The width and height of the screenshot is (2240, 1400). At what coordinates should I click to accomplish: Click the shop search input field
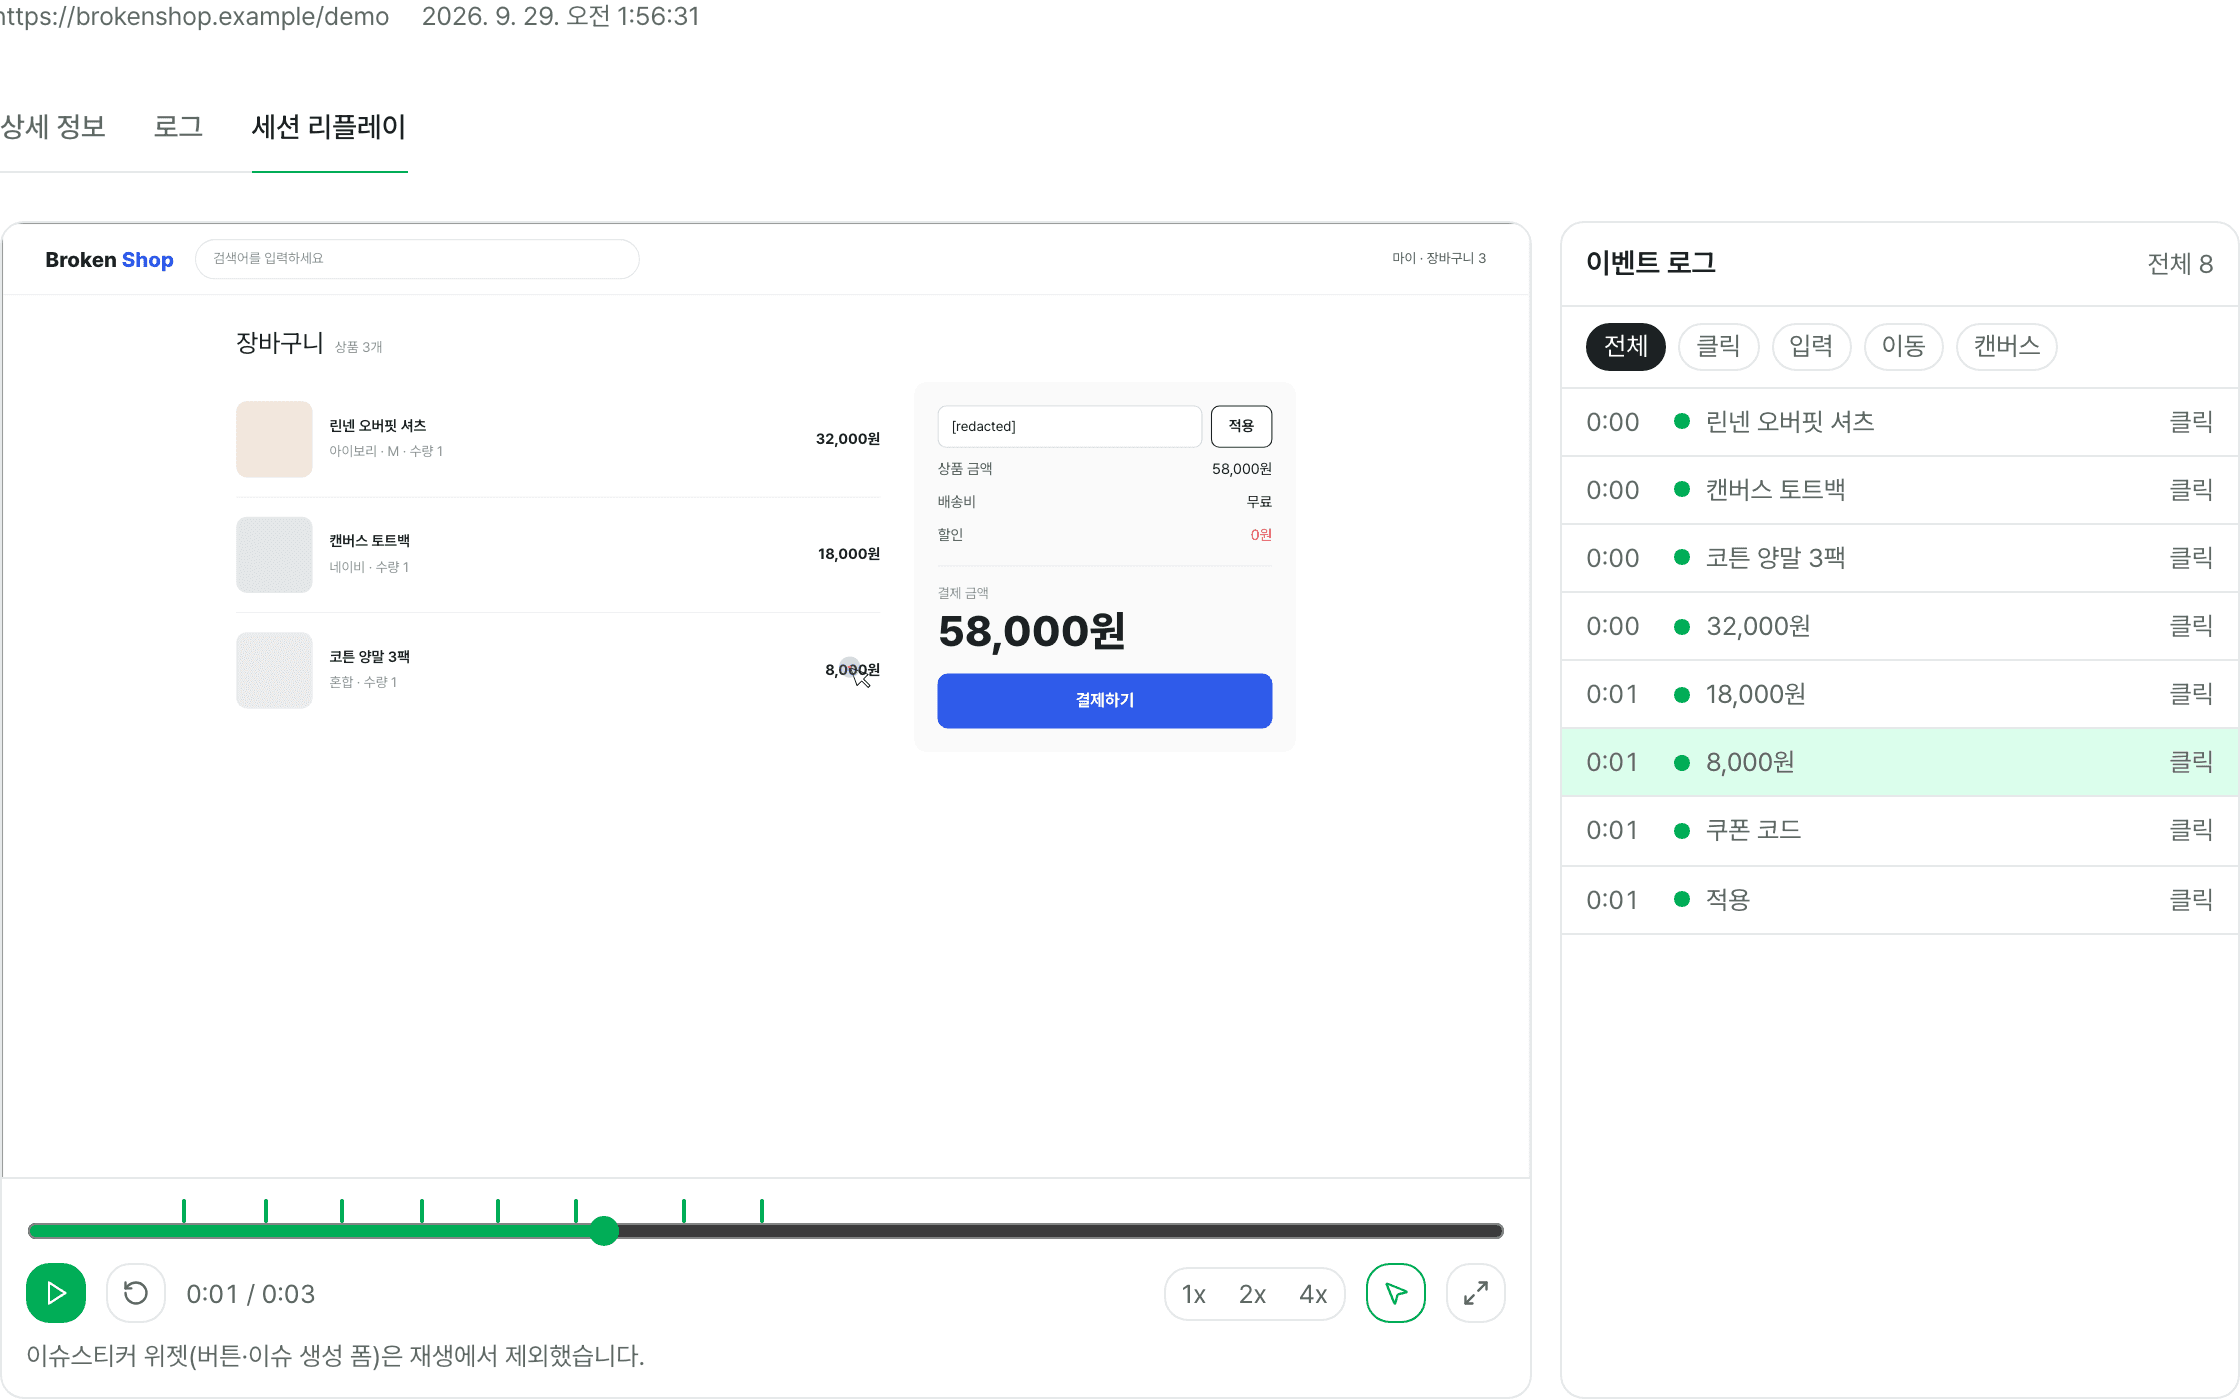[x=417, y=258]
